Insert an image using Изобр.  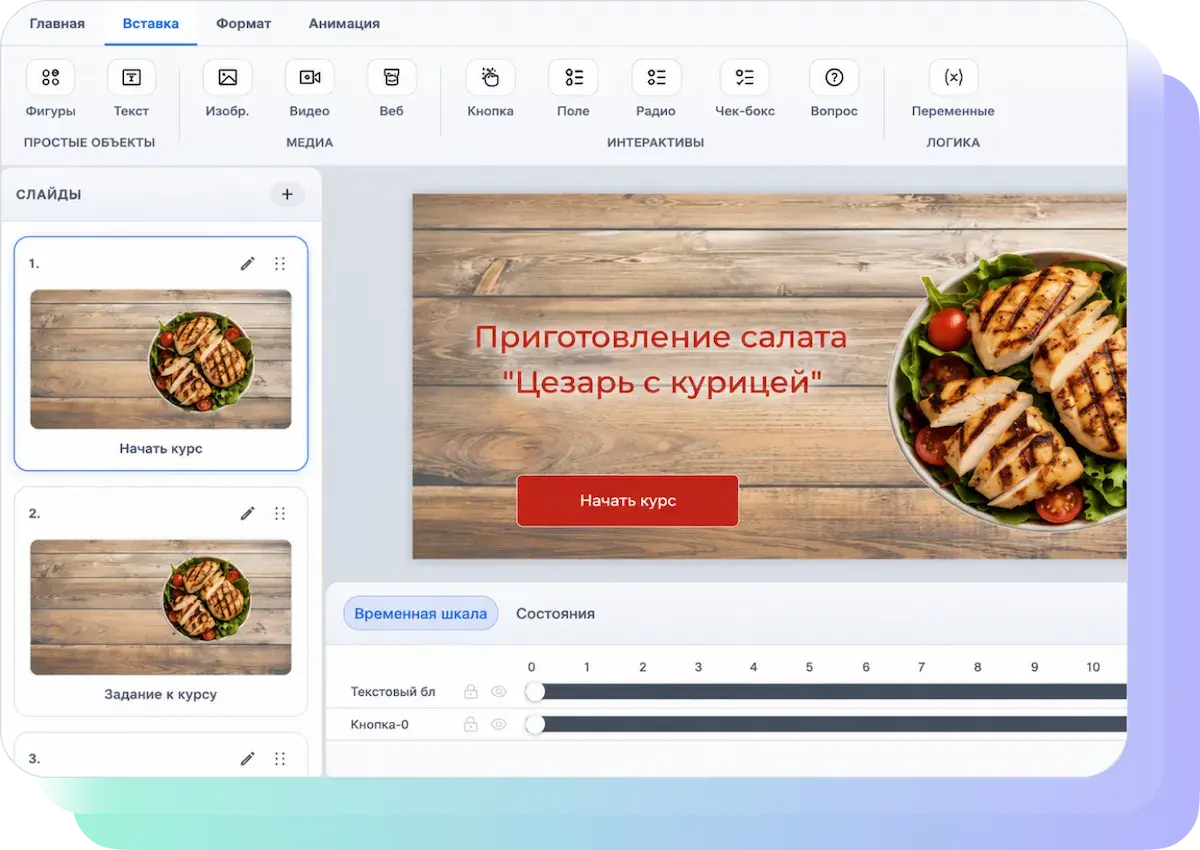(x=228, y=77)
